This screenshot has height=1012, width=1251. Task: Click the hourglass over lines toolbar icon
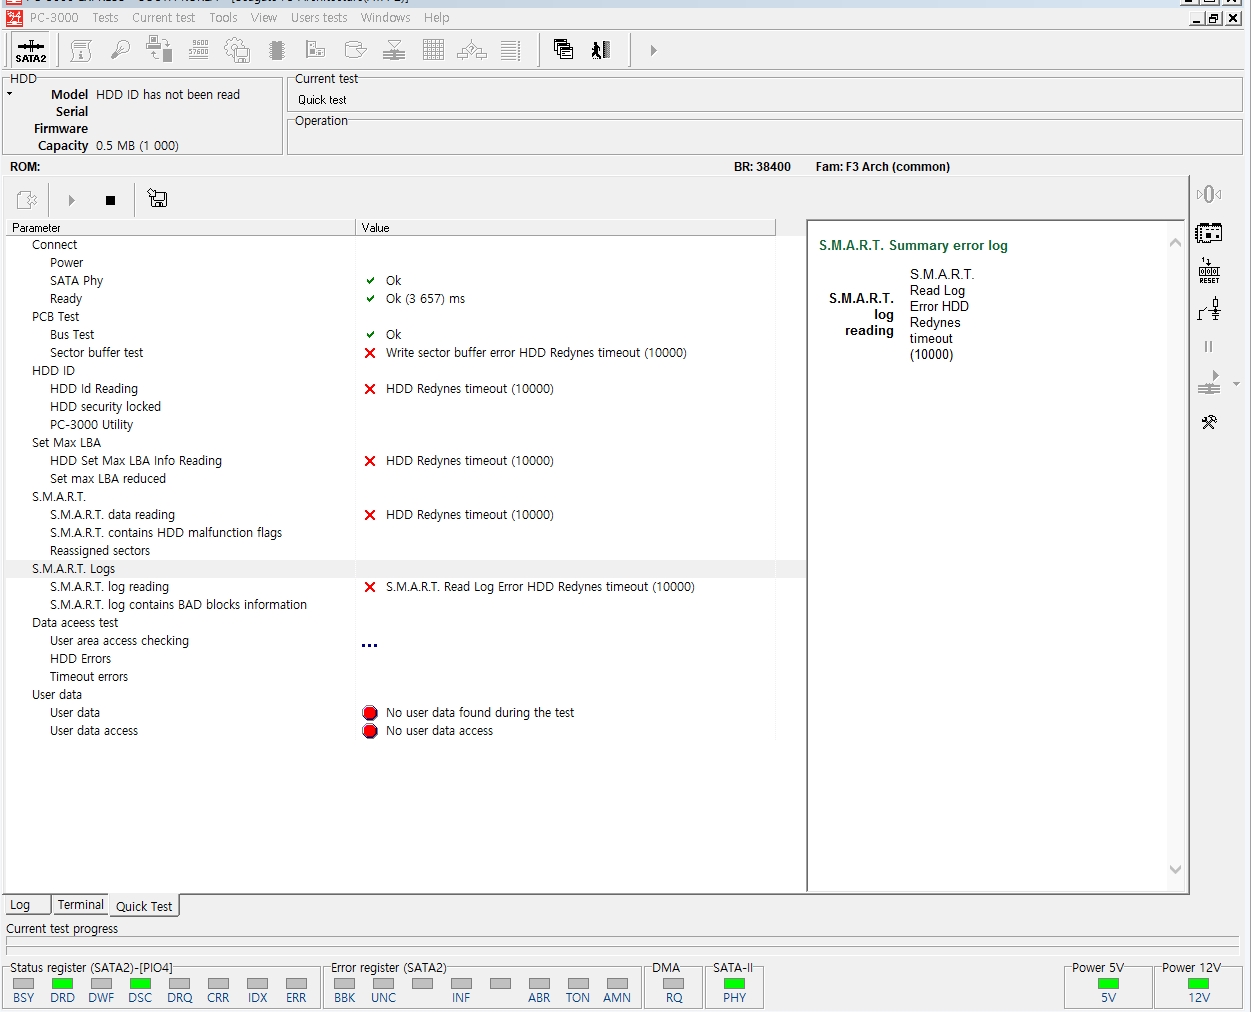pos(394,50)
